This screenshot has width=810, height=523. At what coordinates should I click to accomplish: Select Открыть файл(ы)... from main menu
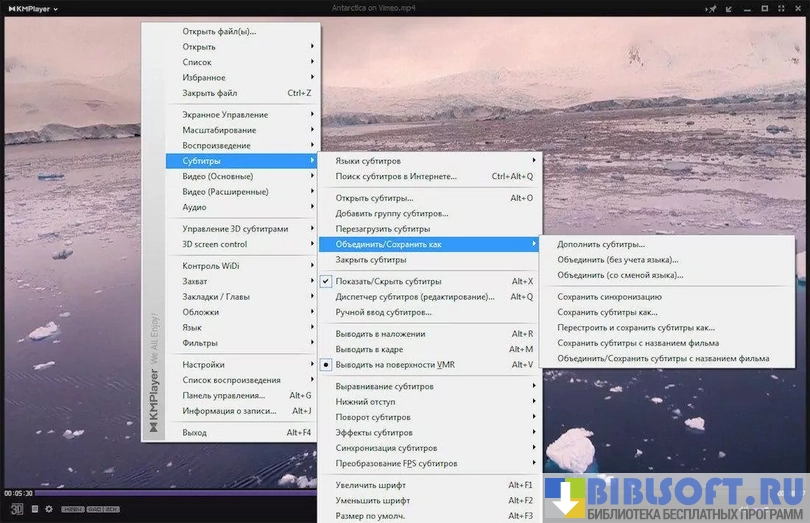click(x=219, y=31)
